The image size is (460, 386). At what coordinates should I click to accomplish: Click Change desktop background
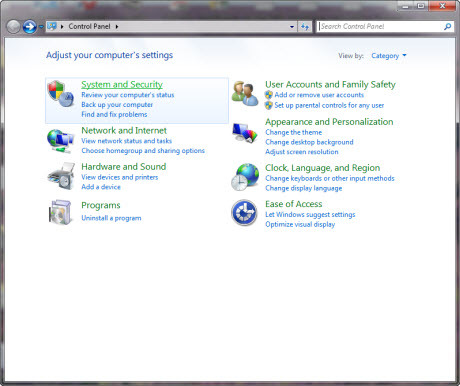point(309,142)
